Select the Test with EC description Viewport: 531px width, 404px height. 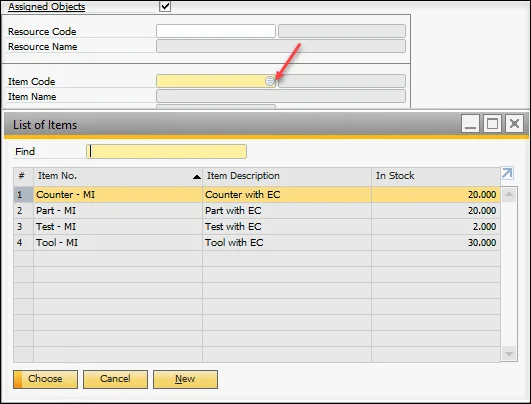pyautogui.click(x=233, y=227)
